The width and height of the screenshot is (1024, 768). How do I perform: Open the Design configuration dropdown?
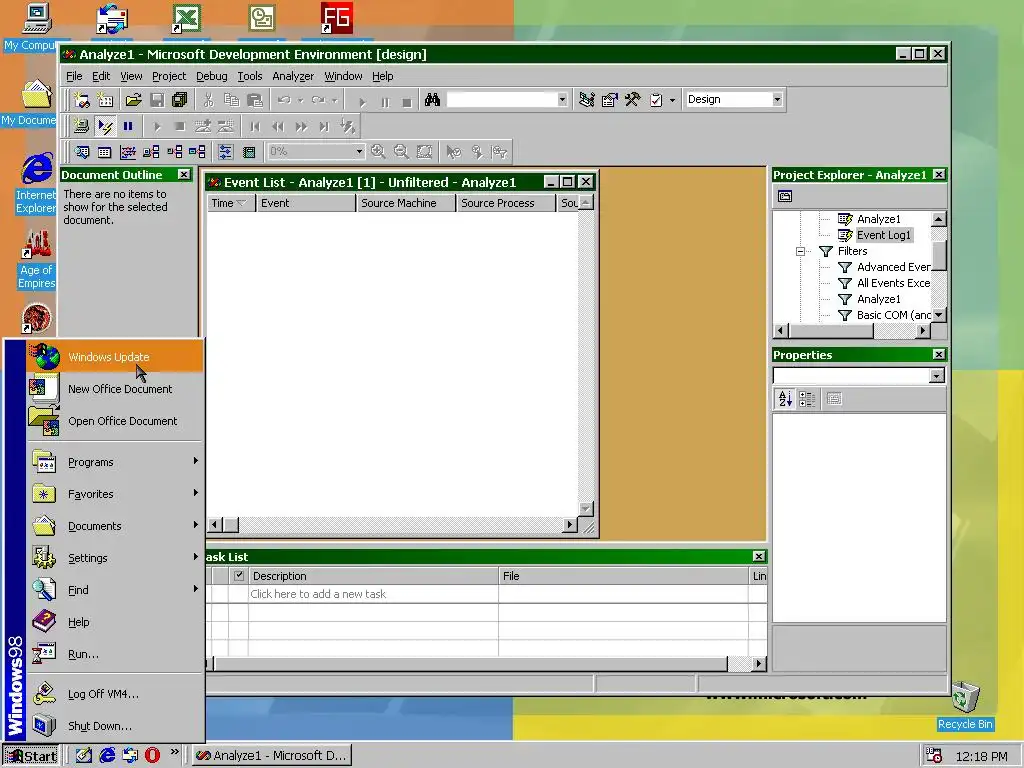(x=777, y=100)
